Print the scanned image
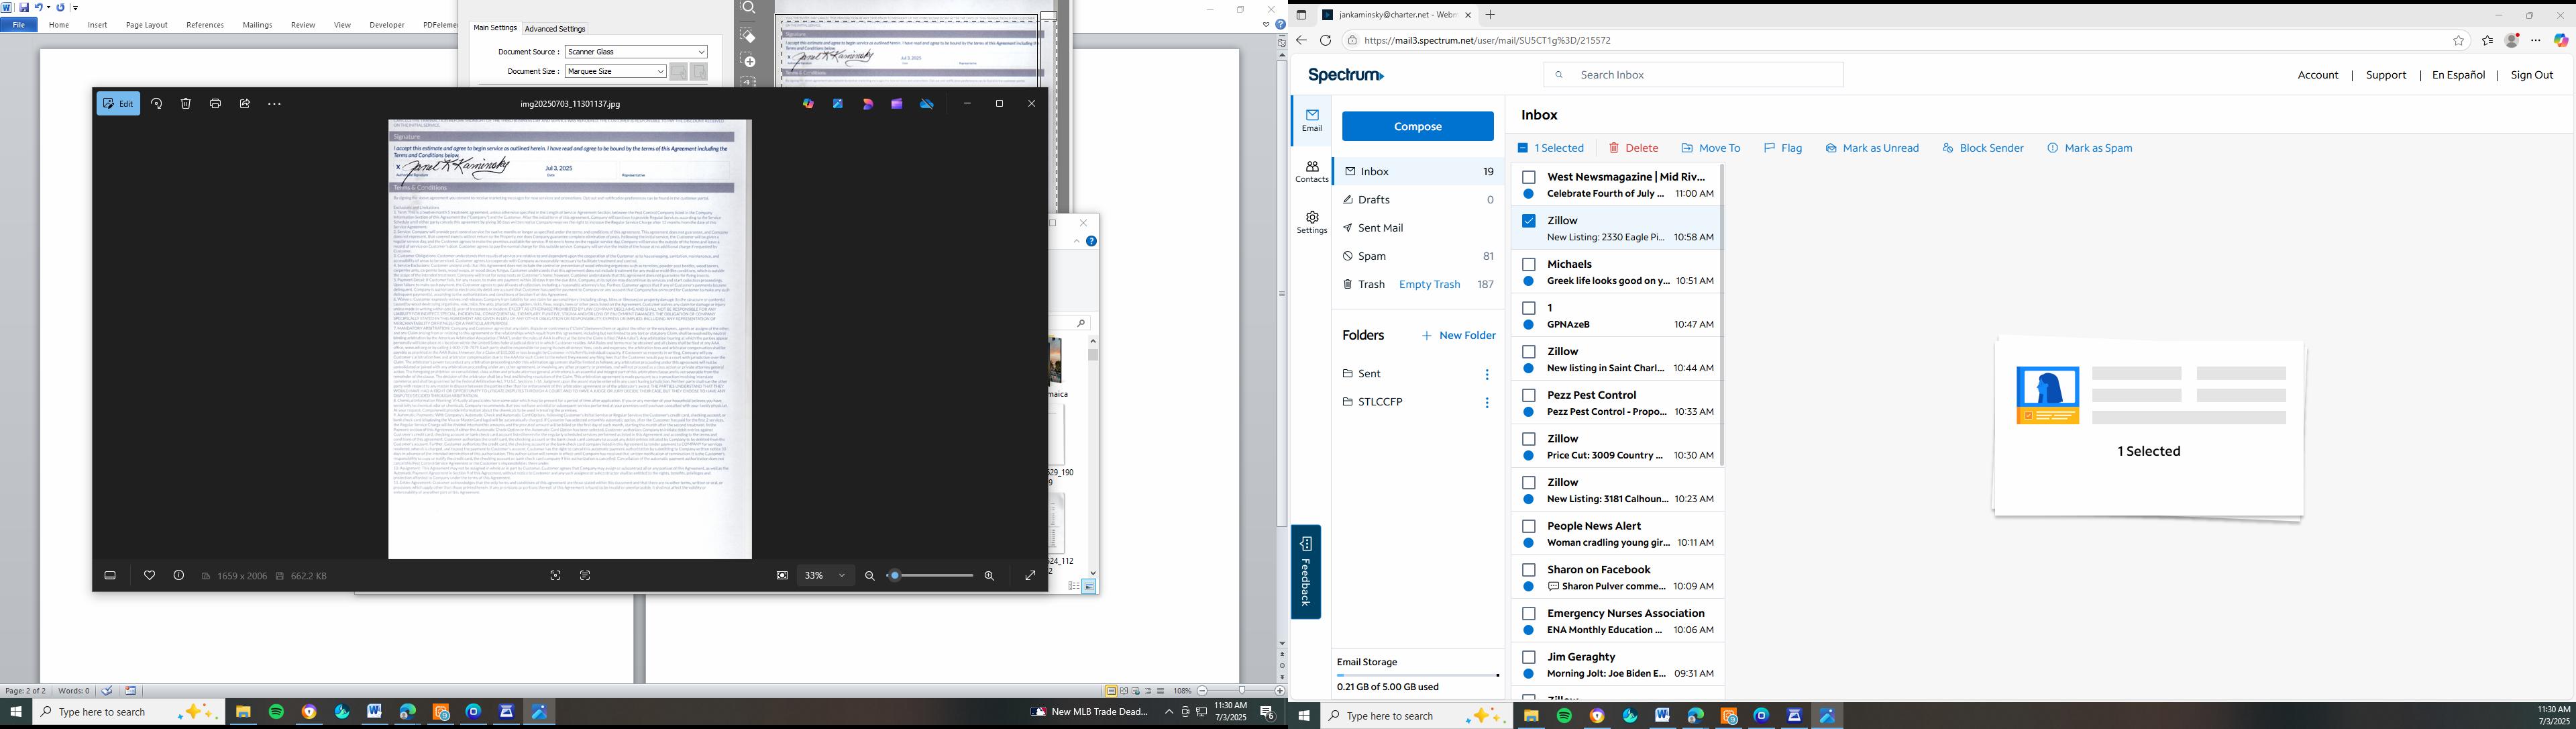 (x=215, y=104)
